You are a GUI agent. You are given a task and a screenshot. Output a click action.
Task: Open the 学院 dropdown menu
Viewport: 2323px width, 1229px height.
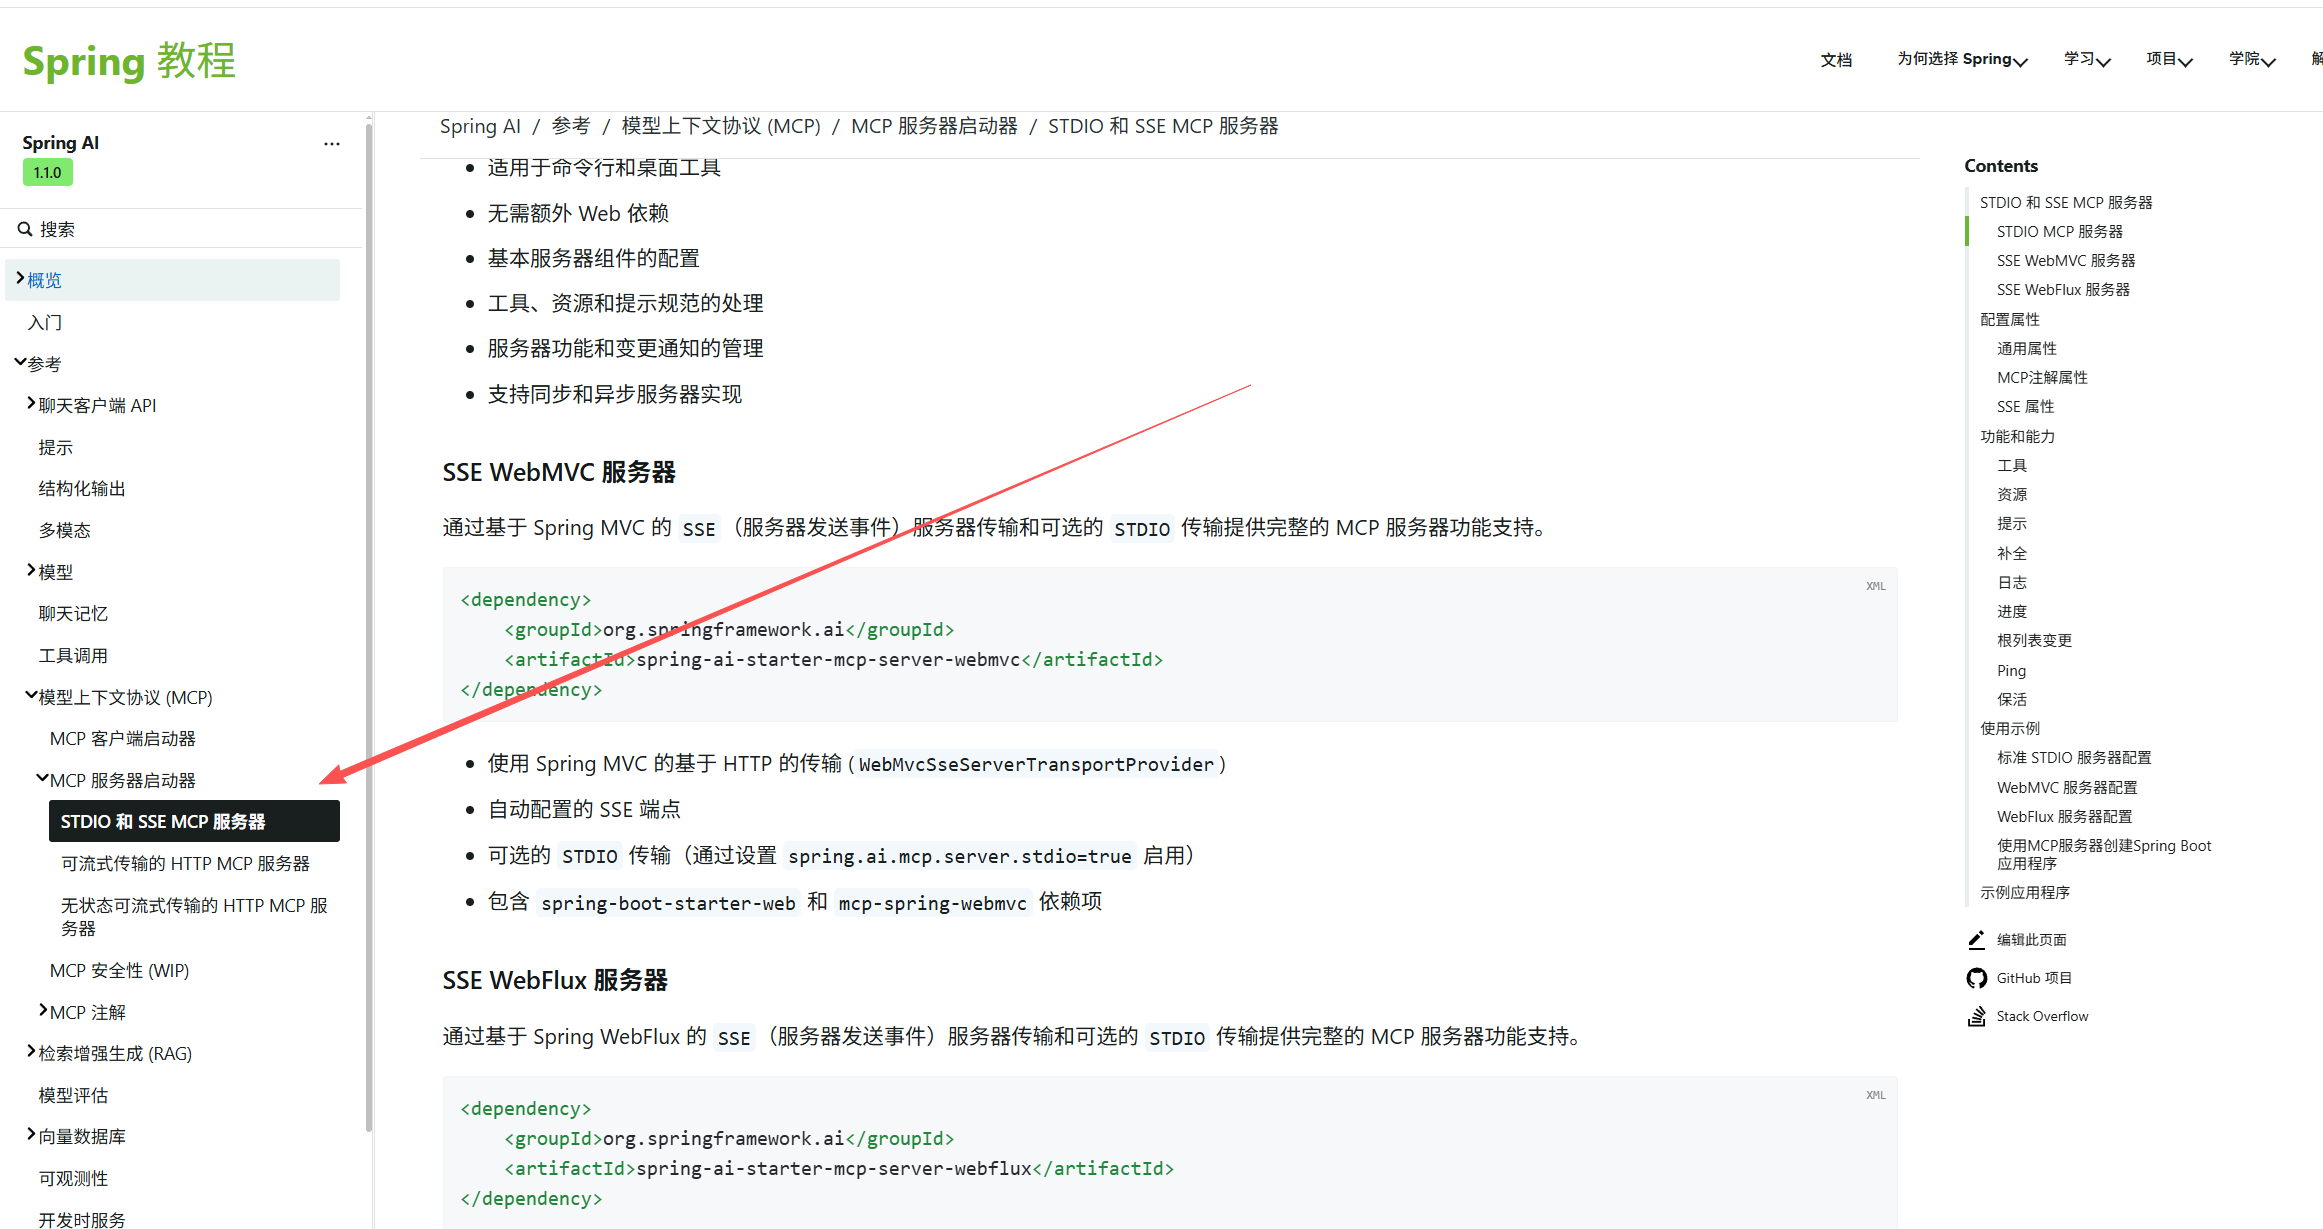click(2252, 60)
